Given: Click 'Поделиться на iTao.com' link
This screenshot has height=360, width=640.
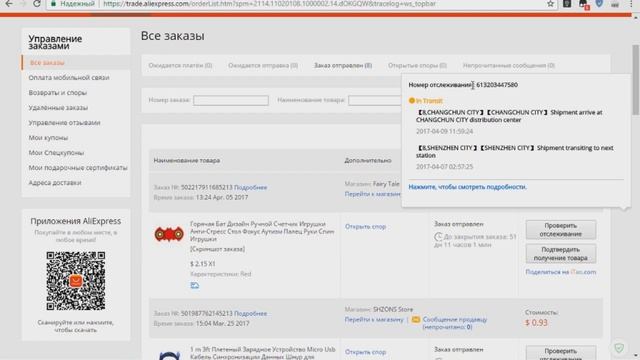Looking at the screenshot, I should 561,272.
